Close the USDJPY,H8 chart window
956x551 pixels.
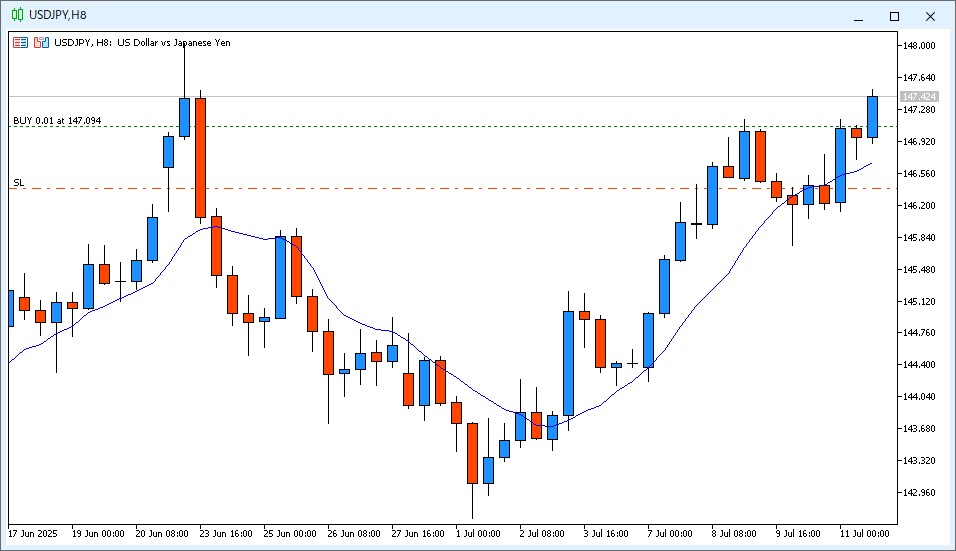930,16
